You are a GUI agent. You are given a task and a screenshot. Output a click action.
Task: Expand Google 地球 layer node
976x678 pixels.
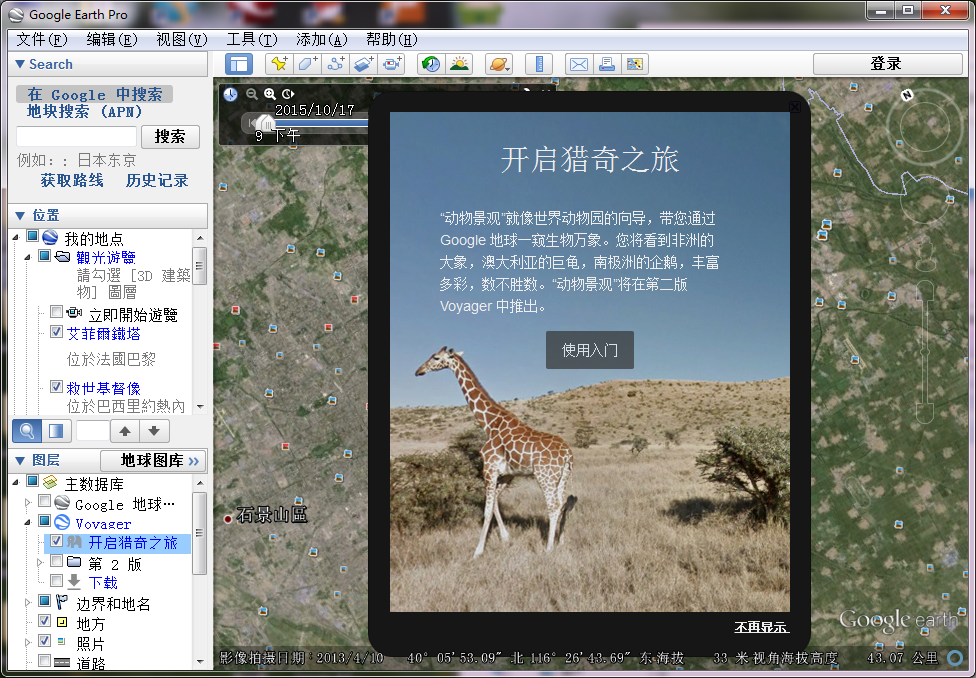point(27,502)
